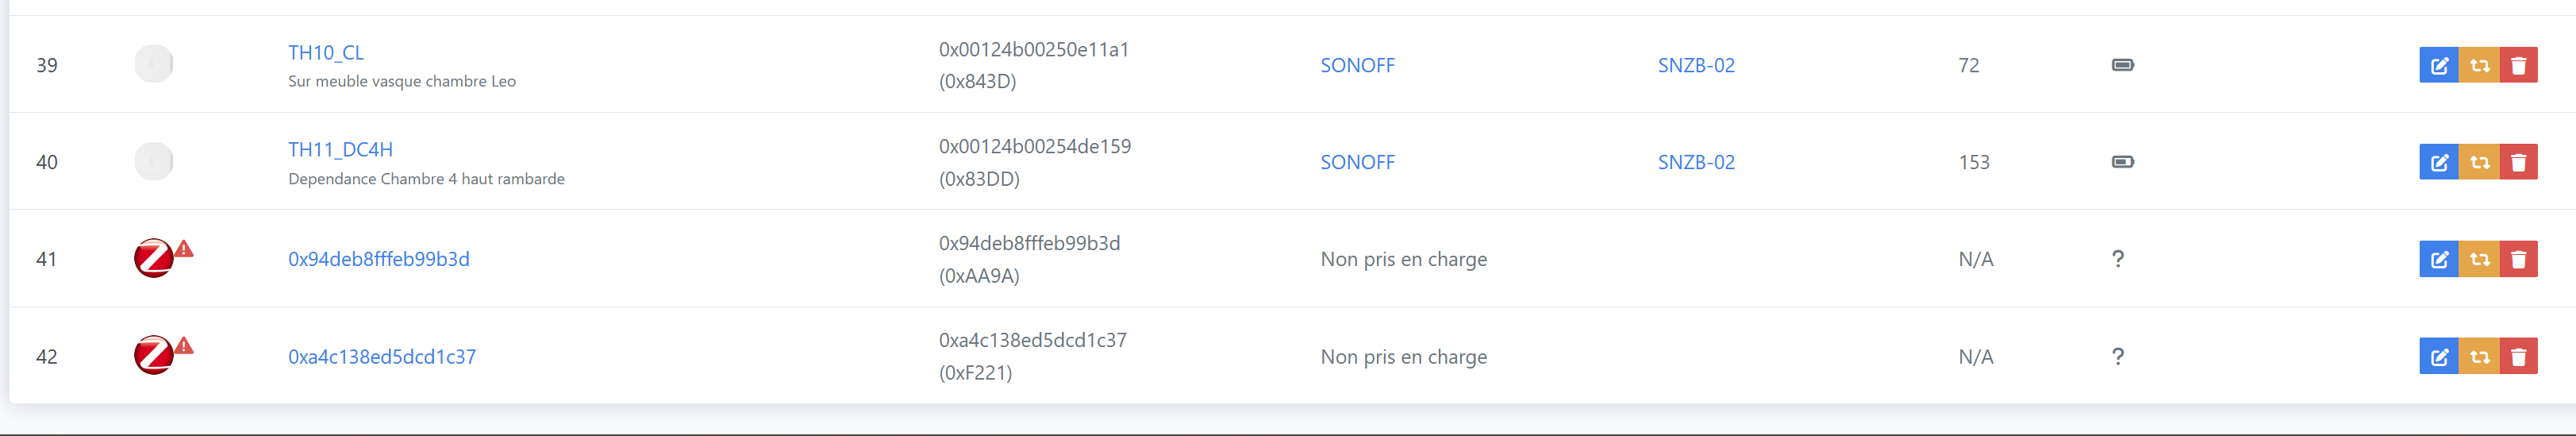This screenshot has height=436, width=2576.
Task: Delete device 0xa4c138ed5dcd1c37 using the red icon
Action: pyautogui.click(x=2518, y=356)
